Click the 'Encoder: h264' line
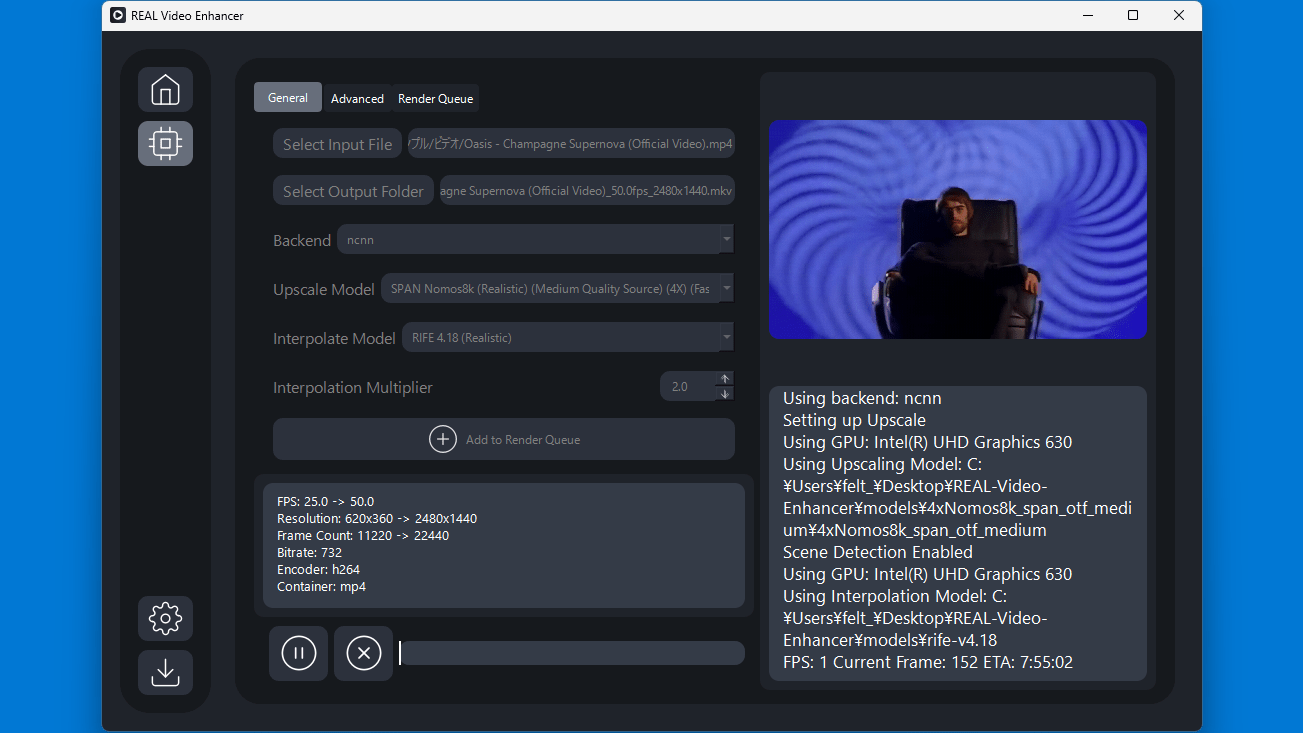The image size is (1303, 733). tap(319, 569)
